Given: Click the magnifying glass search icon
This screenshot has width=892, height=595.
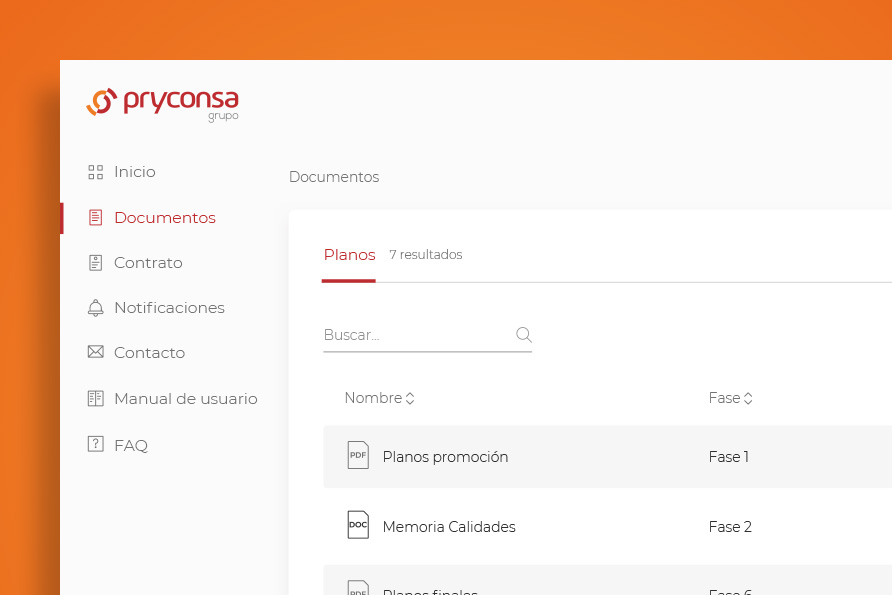Looking at the screenshot, I should coord(524,334).
